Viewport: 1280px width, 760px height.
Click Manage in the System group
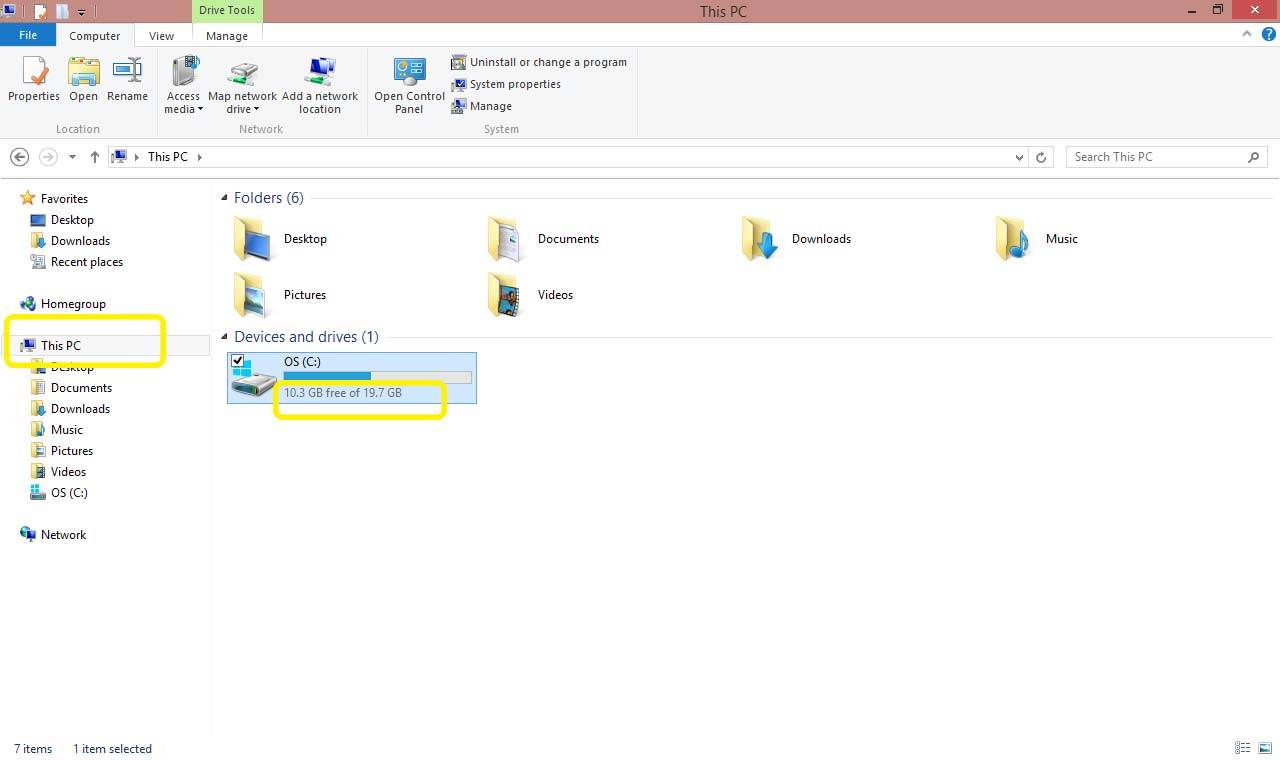click(x=482, y=106)
